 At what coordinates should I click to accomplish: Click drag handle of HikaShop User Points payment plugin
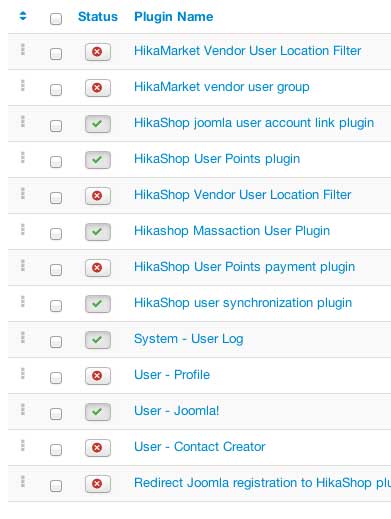(23, 265)
